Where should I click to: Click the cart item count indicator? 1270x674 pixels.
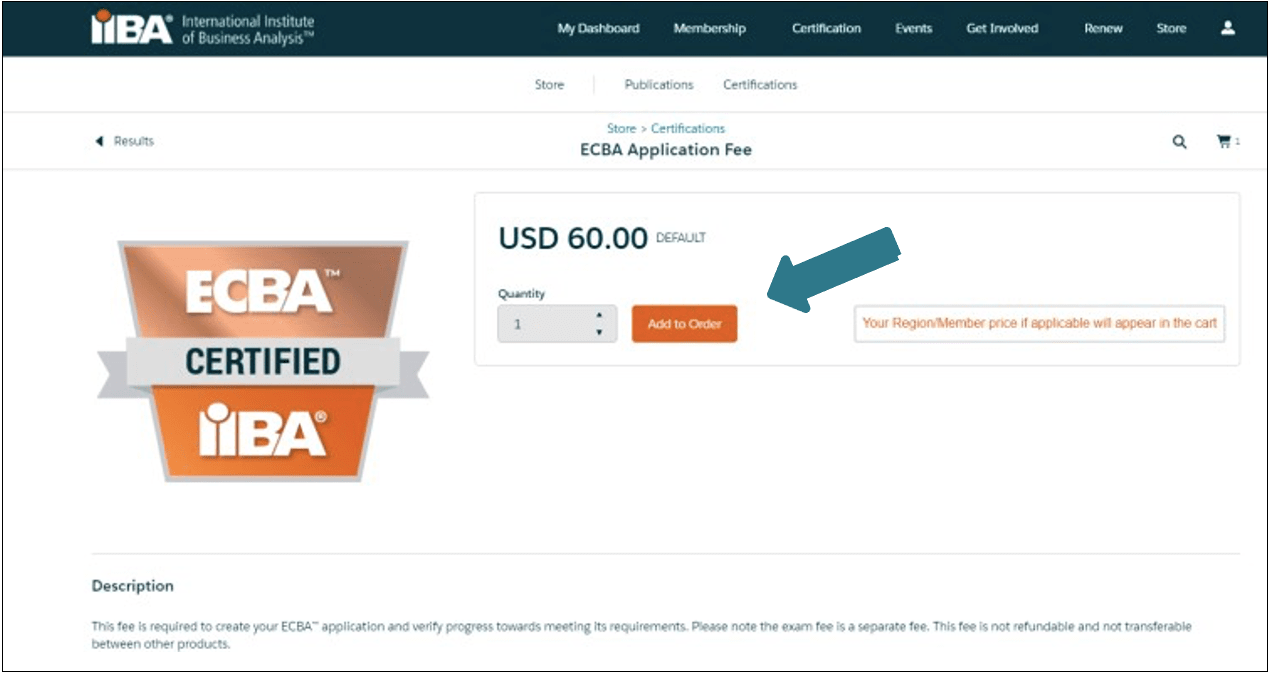point(1237,142)
